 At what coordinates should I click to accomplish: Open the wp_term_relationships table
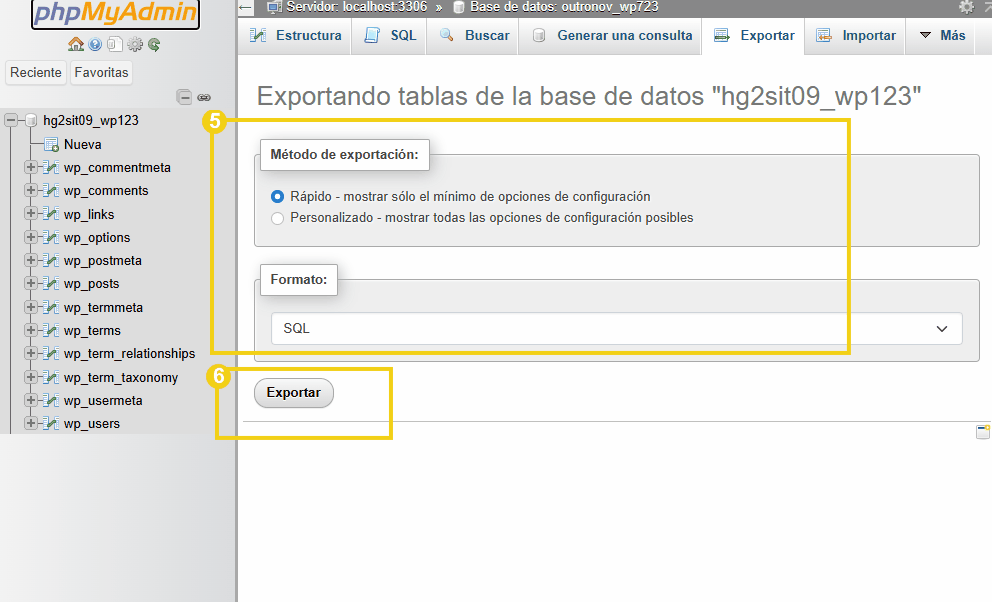pyautogui.click(x=129, y=353)
